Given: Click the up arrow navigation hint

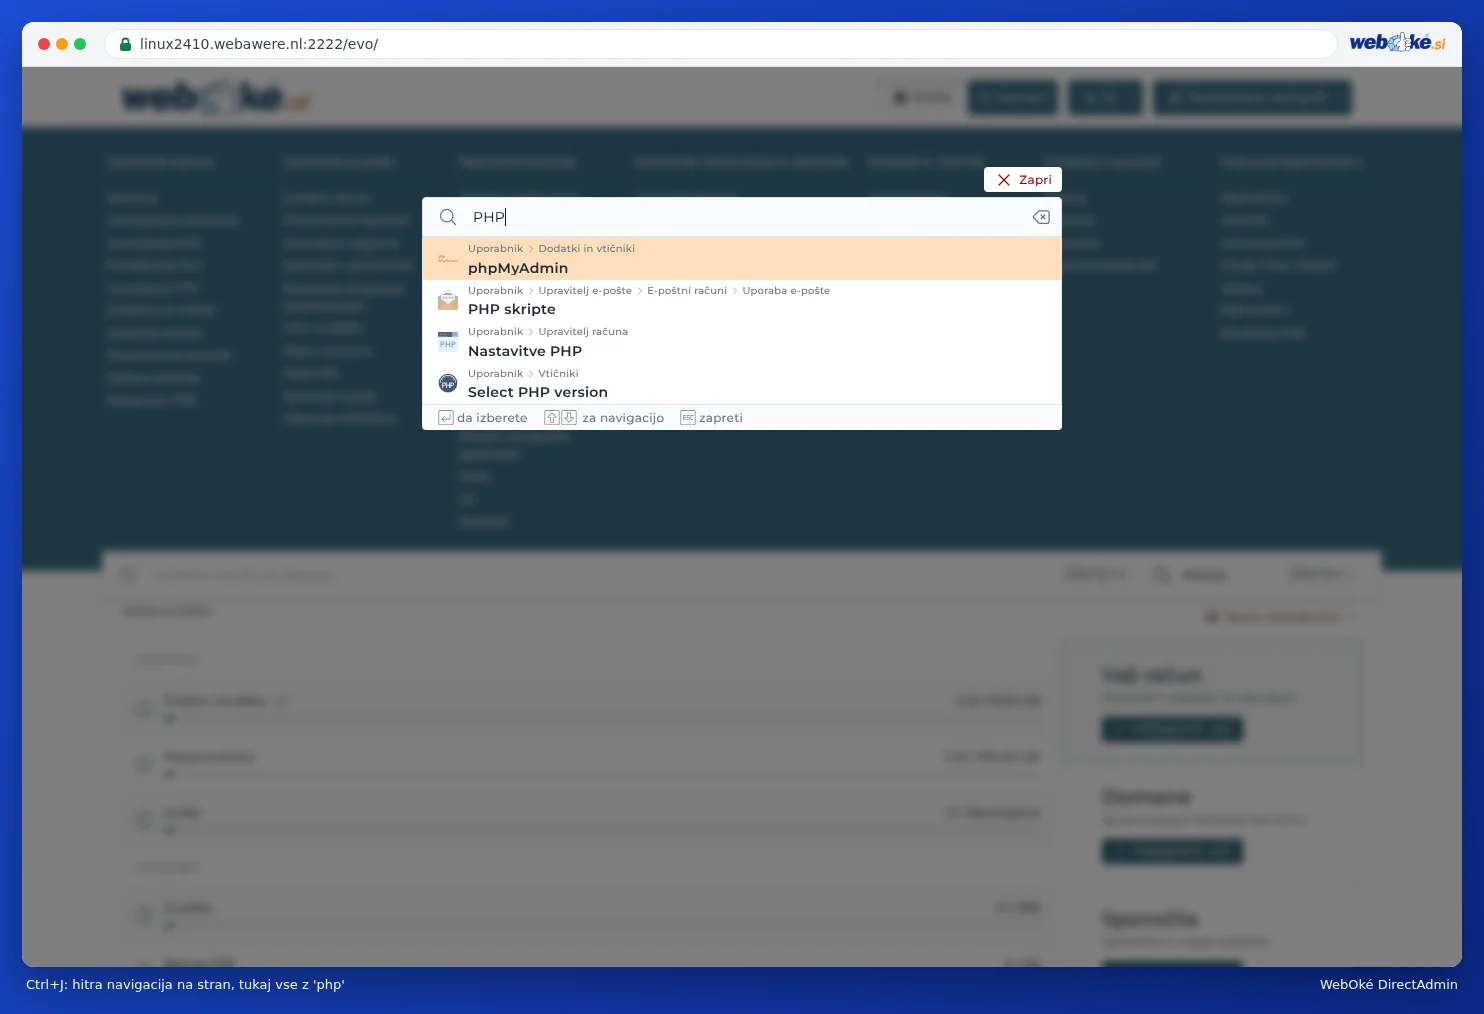Looking at the screenshot, I should click(552, 418).
